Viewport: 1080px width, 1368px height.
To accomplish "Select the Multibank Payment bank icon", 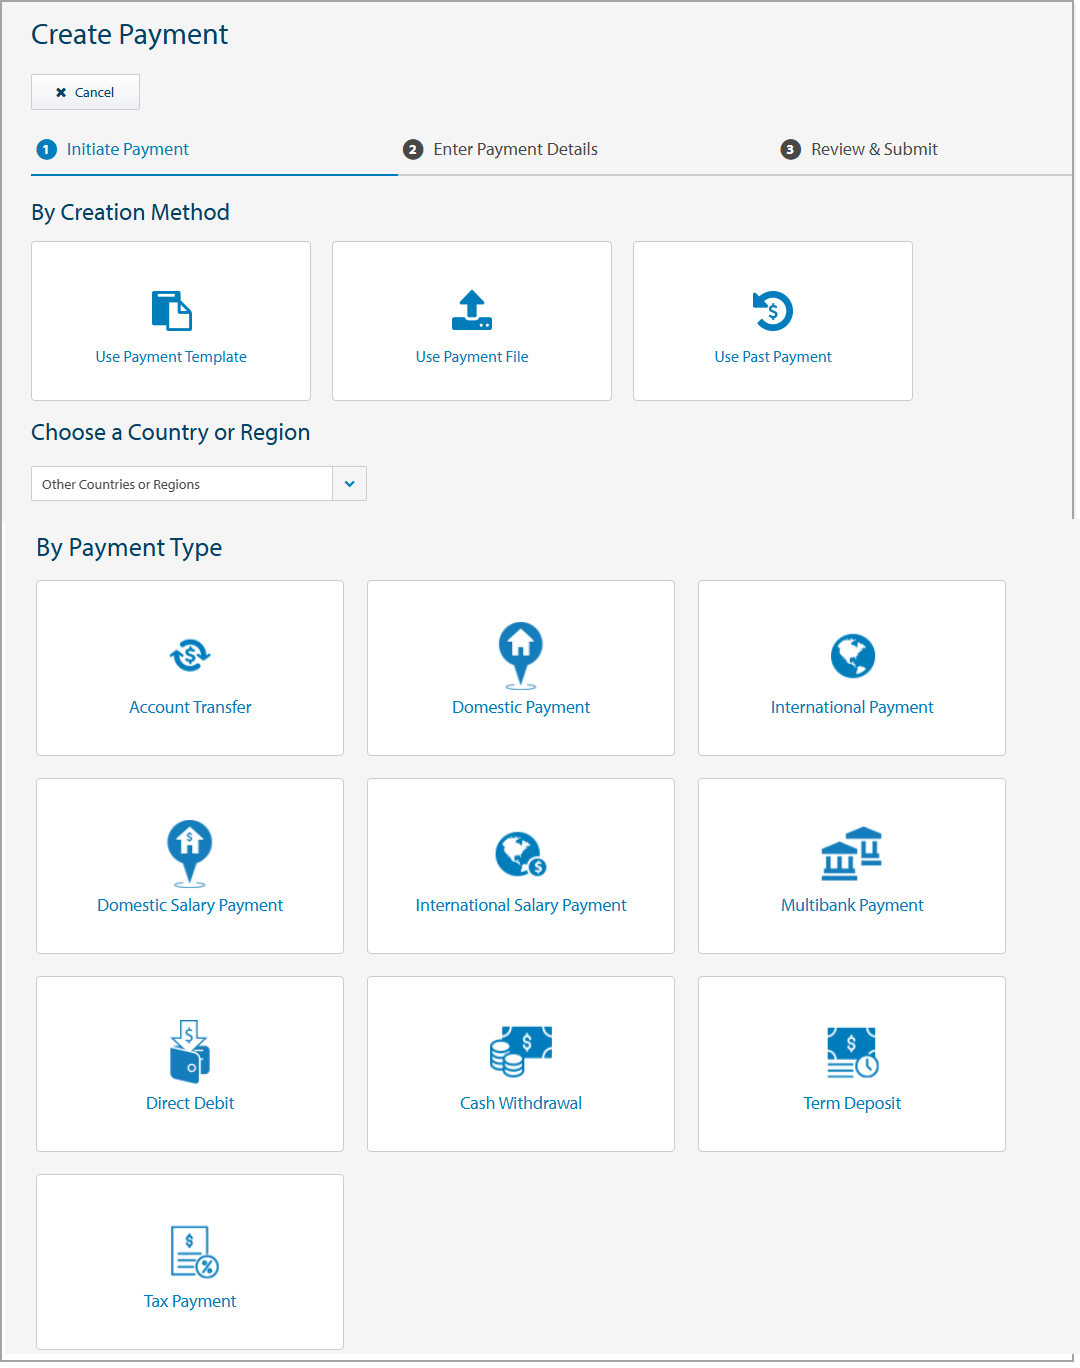I will tap(851, 853).
